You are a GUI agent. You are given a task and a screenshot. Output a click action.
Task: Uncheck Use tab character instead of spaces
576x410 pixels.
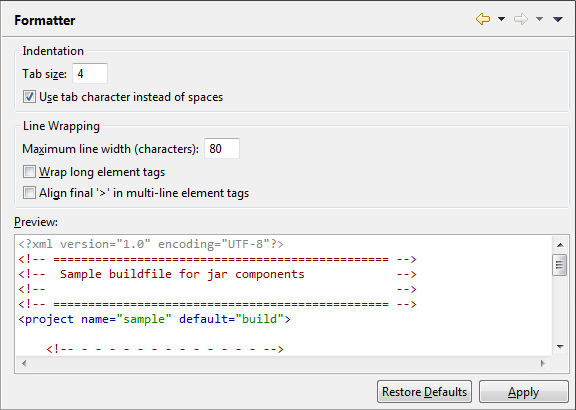[x=29, y=97]
